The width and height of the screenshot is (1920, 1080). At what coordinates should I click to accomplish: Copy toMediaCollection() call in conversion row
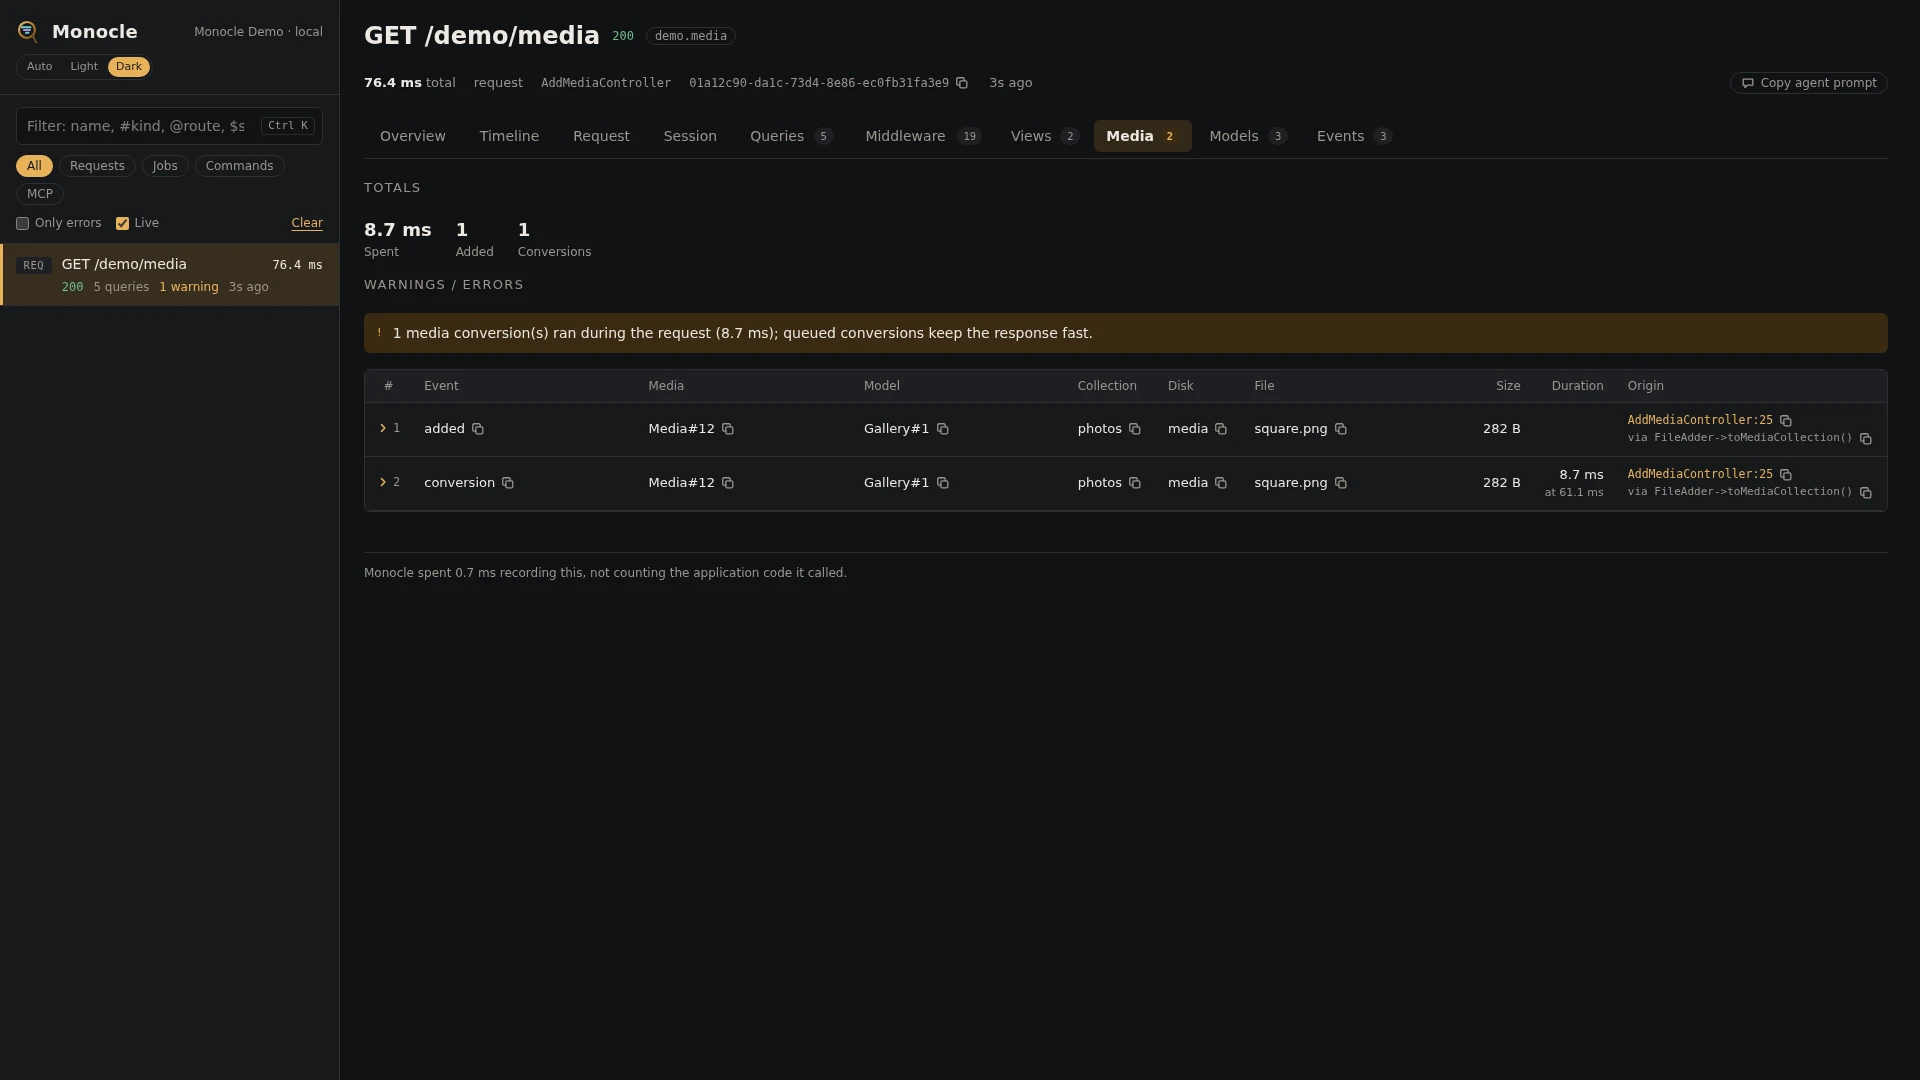[x=1866, y=493]
